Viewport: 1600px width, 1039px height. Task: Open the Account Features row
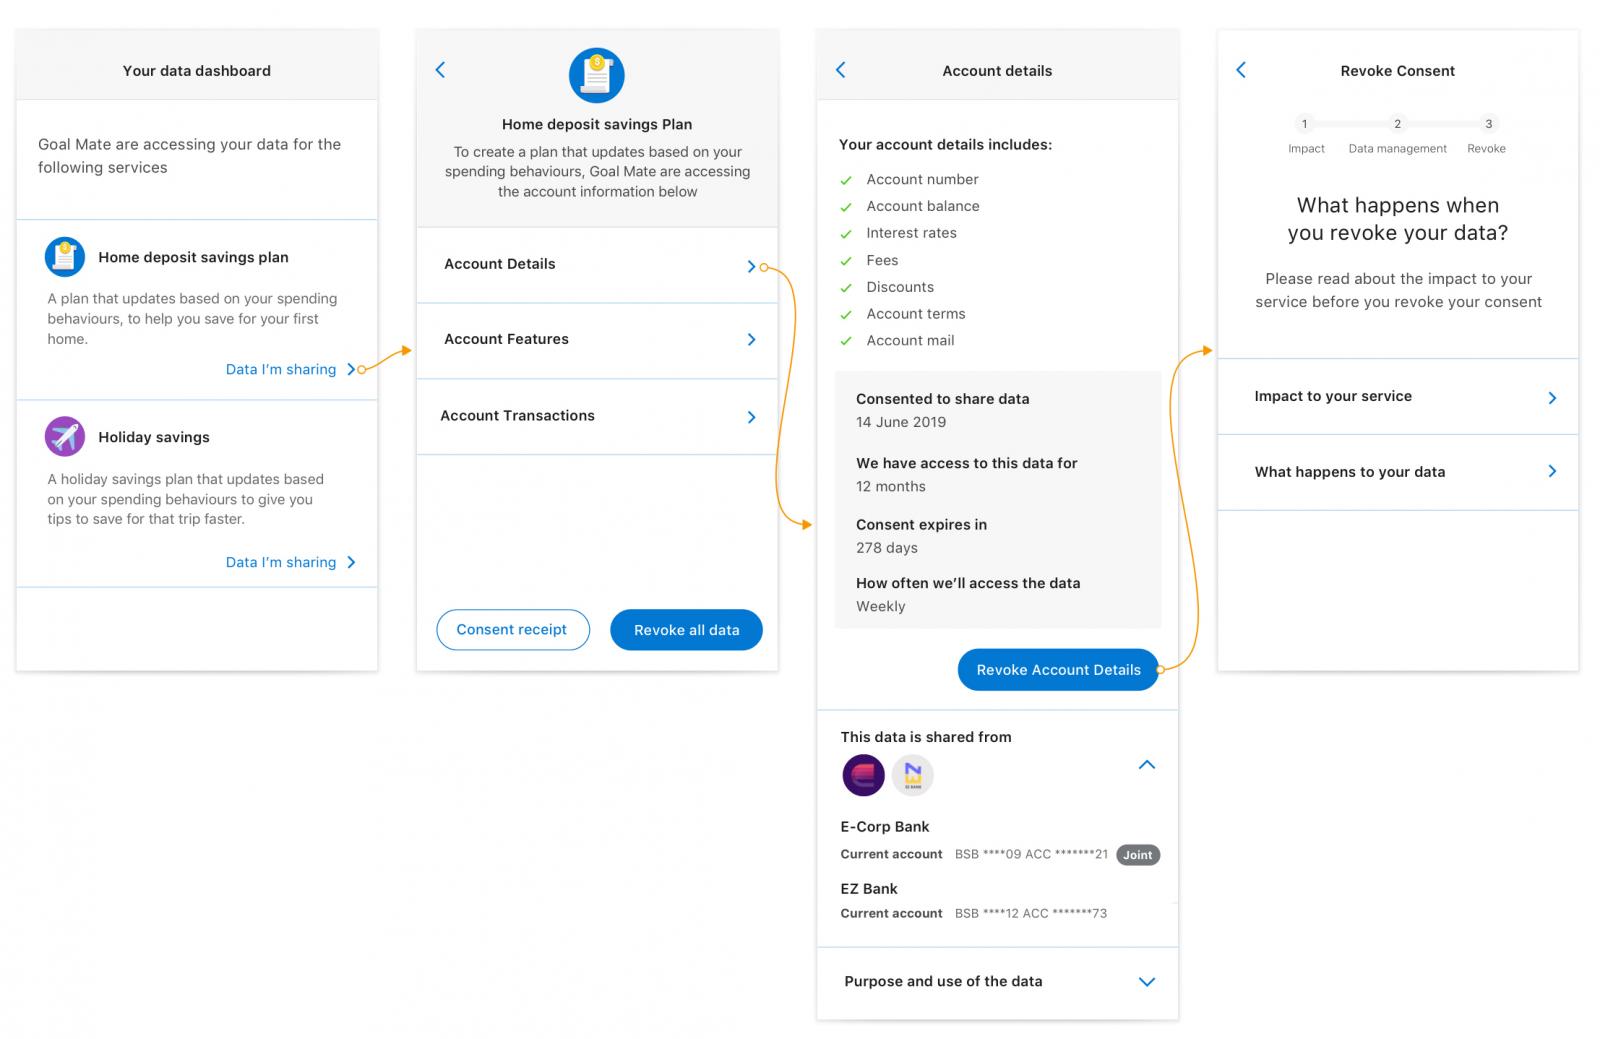(x=597, y=340)
